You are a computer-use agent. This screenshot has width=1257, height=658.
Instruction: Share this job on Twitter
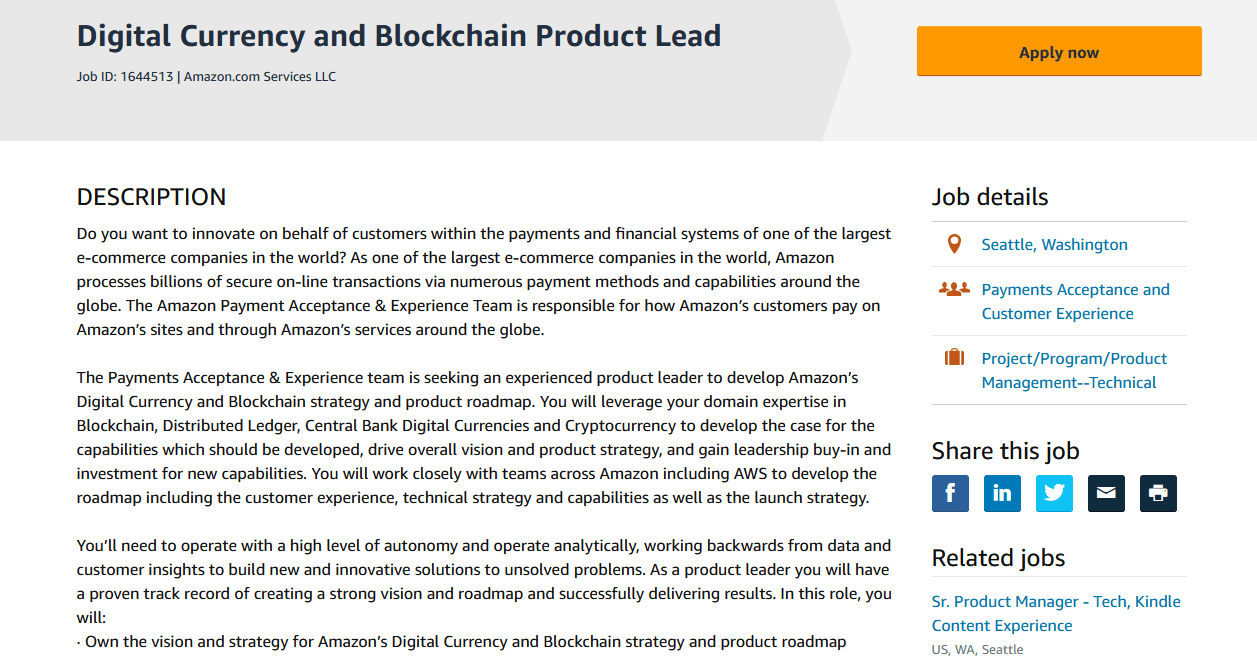[x=1054, y=493]
